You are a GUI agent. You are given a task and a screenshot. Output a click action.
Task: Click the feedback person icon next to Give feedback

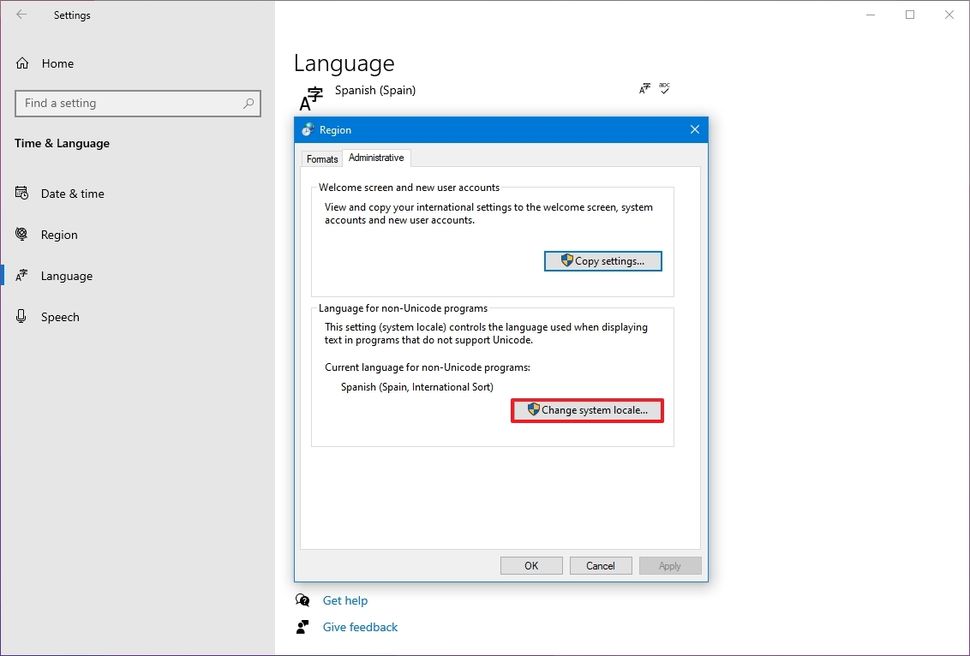[302, 627]
